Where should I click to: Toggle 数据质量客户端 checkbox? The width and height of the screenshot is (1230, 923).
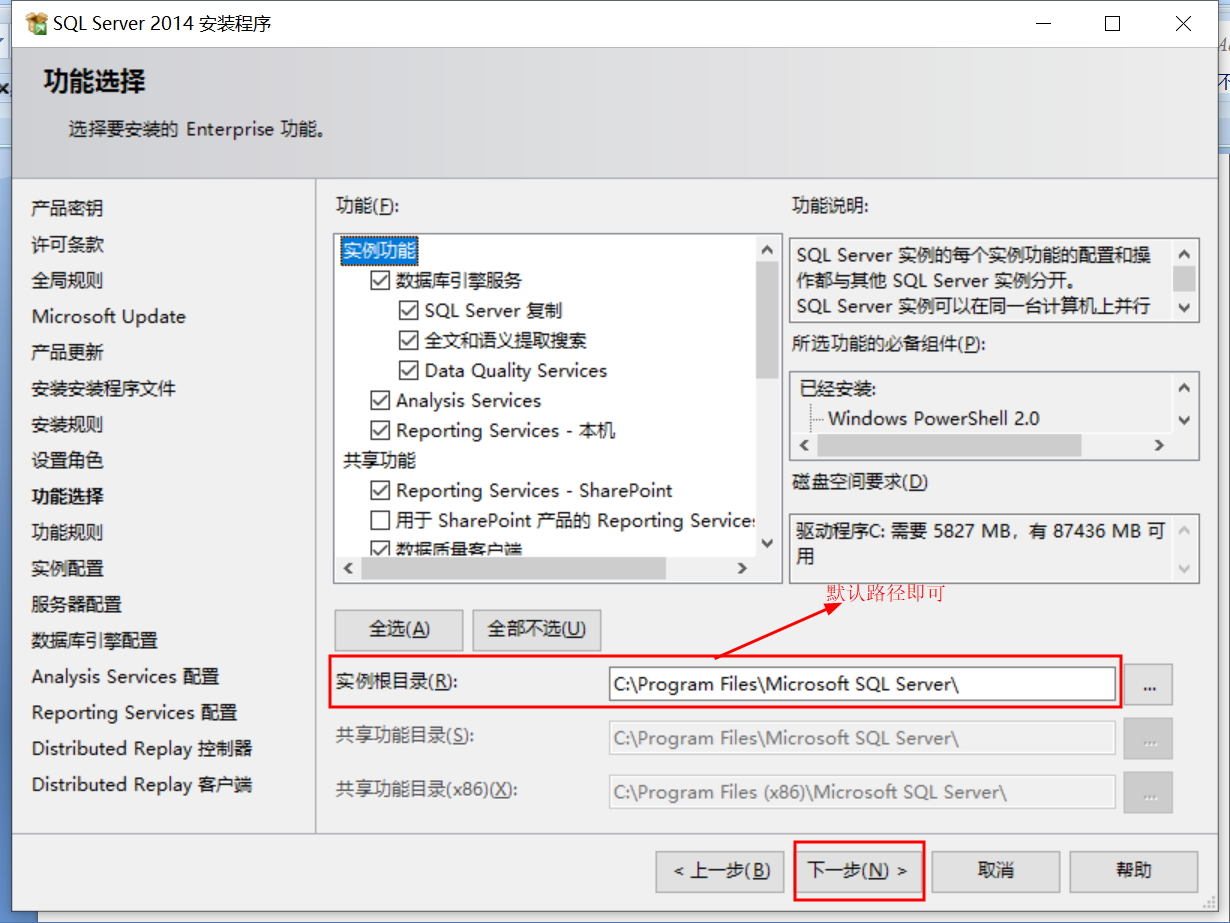click(380, 548)
